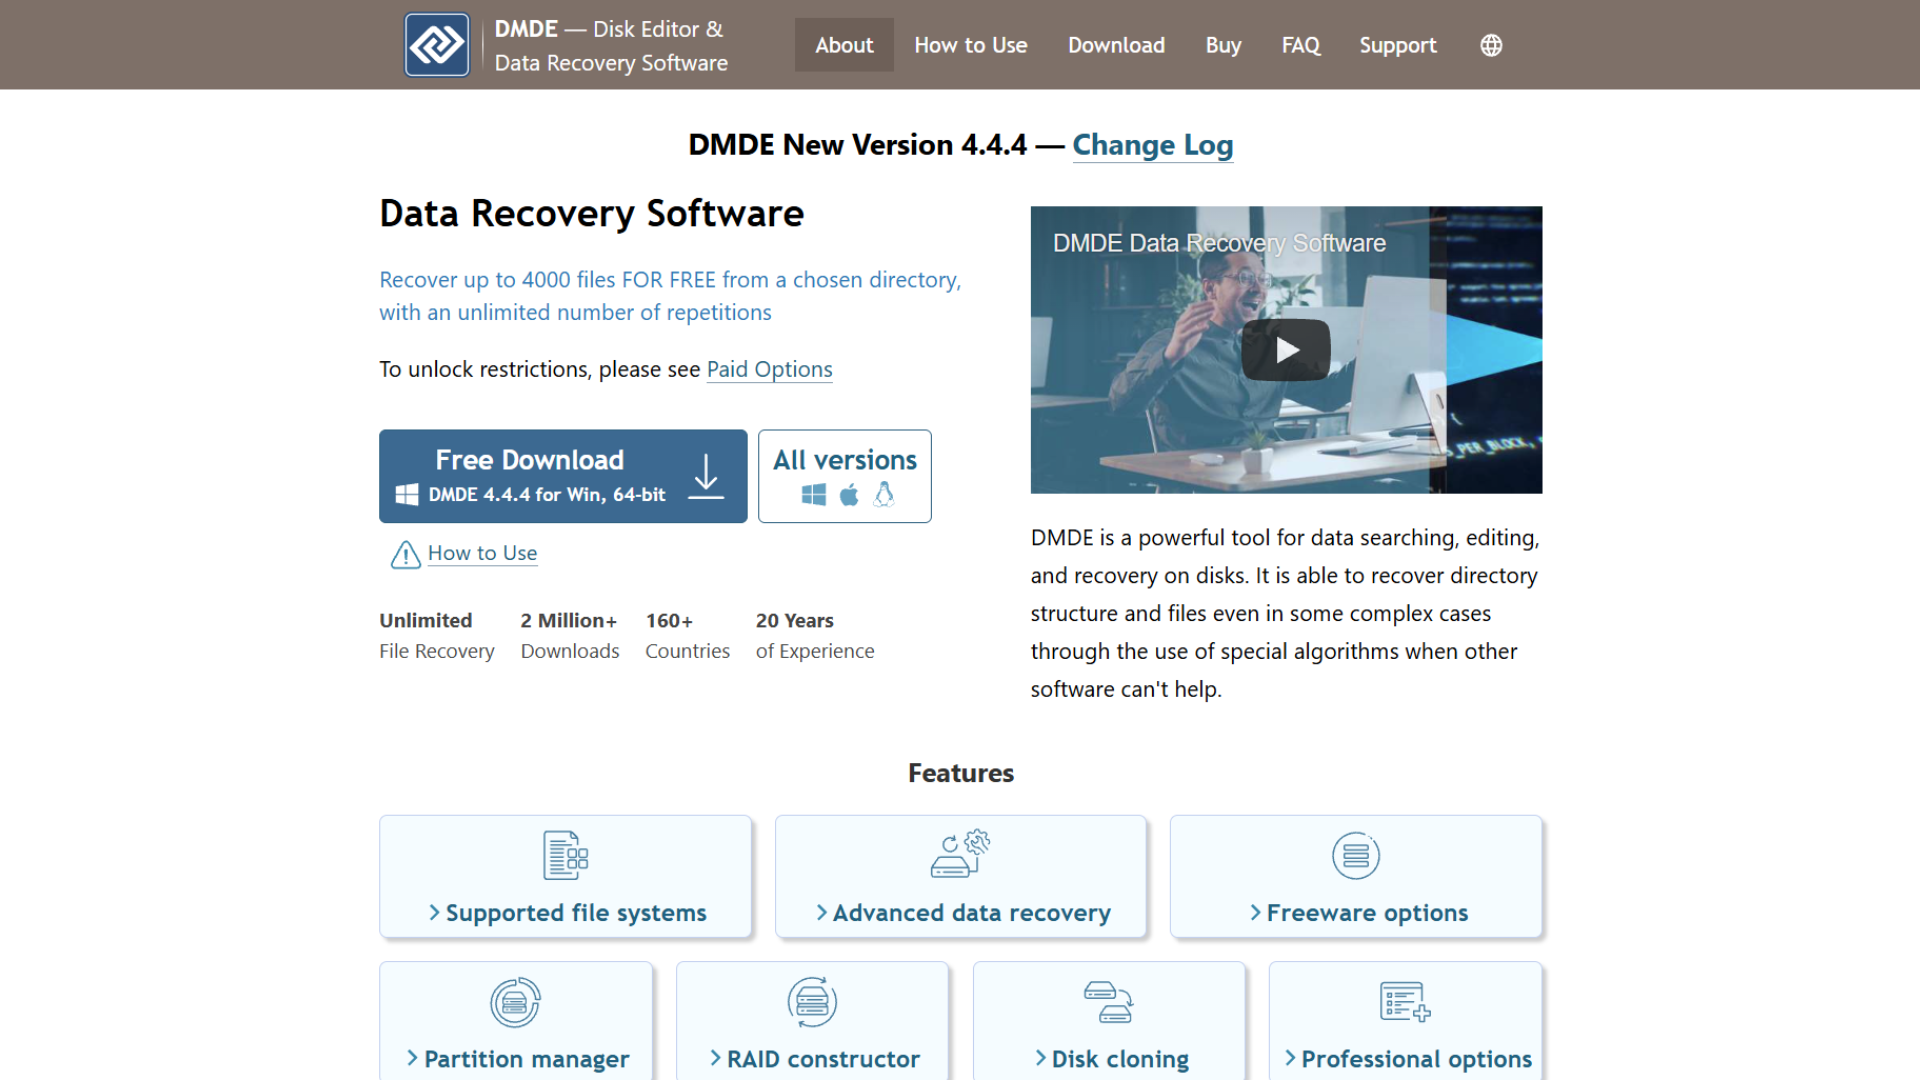
Task: Open the language globe icon
Action: [x=1491, y=45]
